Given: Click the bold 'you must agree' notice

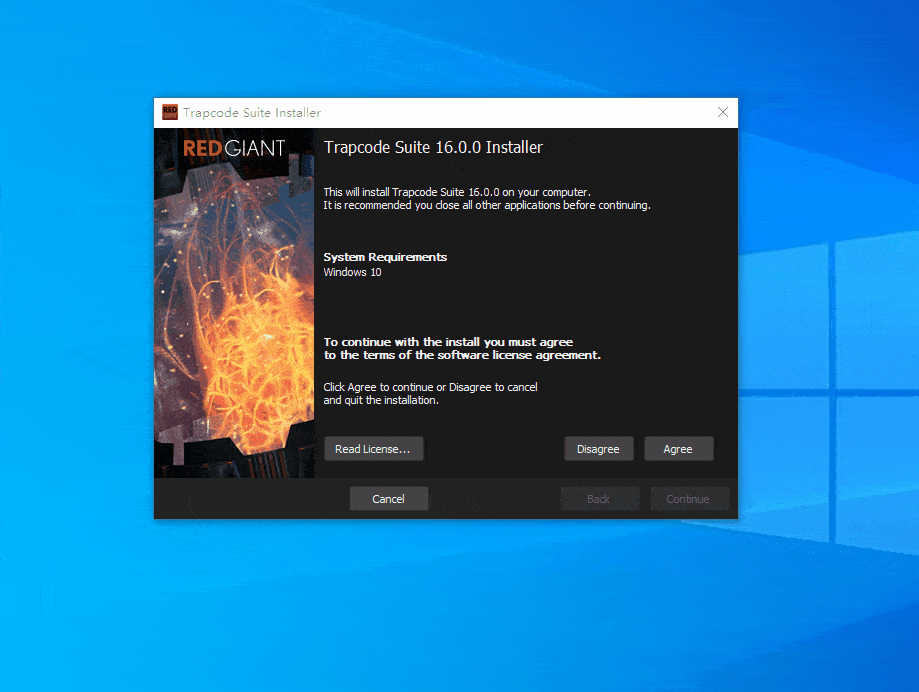Looking at the screenshot, I should pyautogui.click(x=461, y=348).
